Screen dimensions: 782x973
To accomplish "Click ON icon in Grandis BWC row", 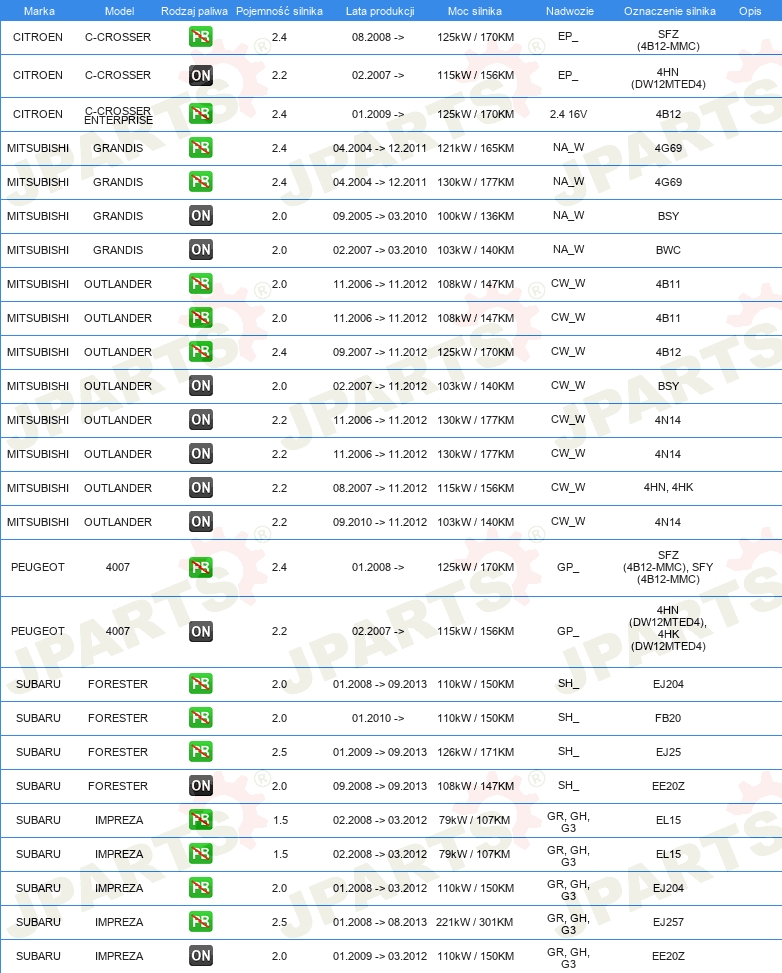I will click(200, 249).
